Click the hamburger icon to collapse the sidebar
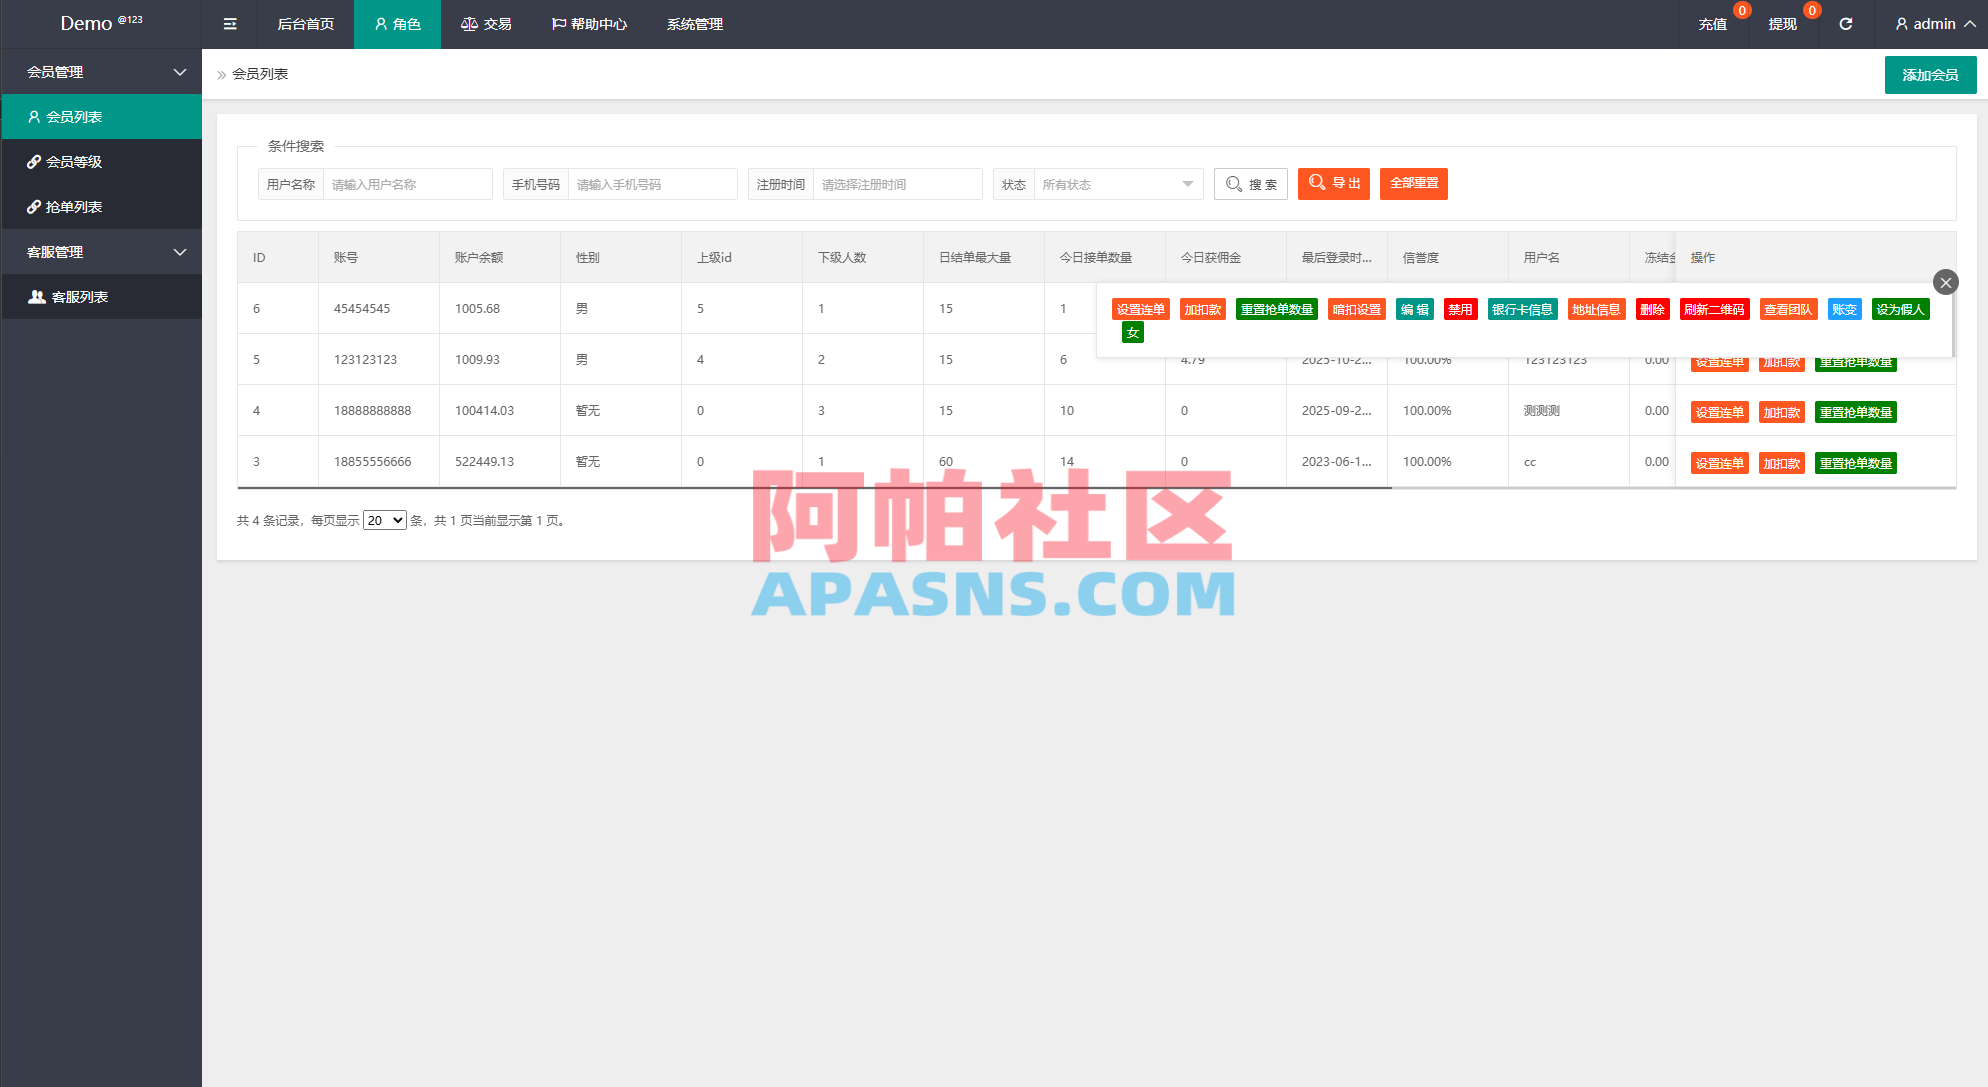 (229, 23)
